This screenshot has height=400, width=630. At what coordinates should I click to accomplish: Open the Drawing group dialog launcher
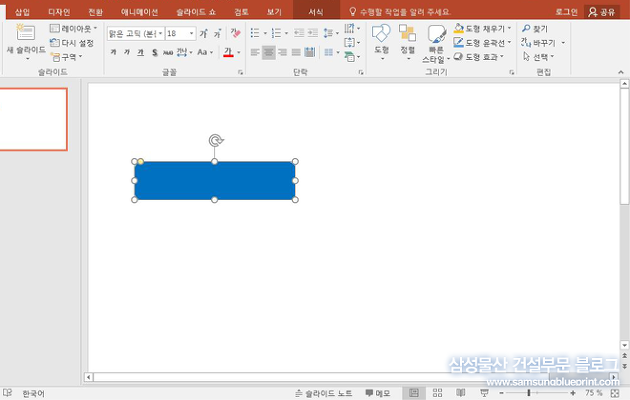coord(511,72)
